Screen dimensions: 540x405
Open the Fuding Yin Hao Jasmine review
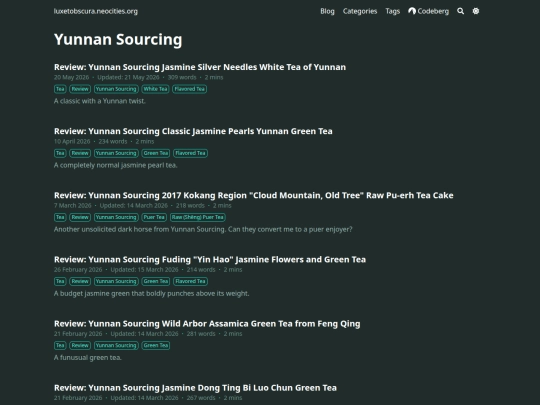210,259
